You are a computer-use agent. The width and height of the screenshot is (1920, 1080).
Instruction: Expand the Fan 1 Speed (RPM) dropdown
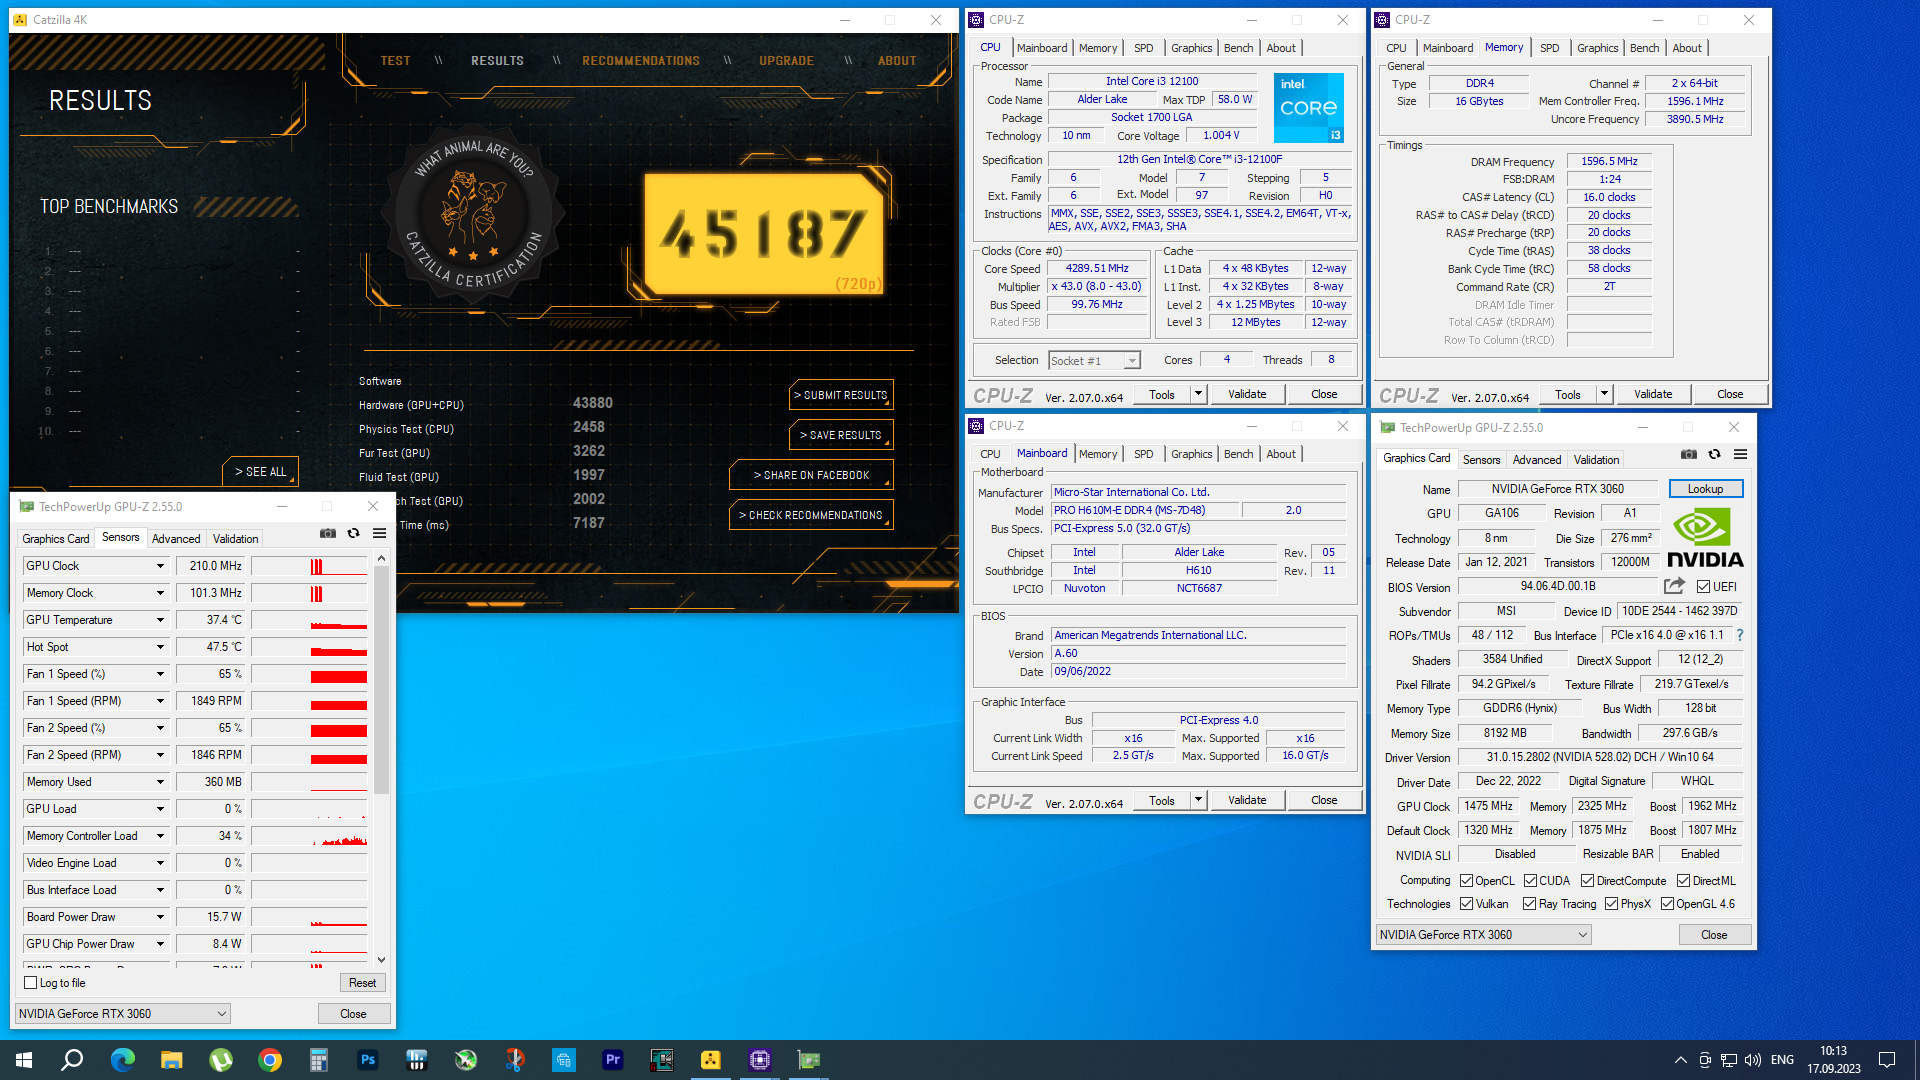pyautogui.click(x=160, y=701)
